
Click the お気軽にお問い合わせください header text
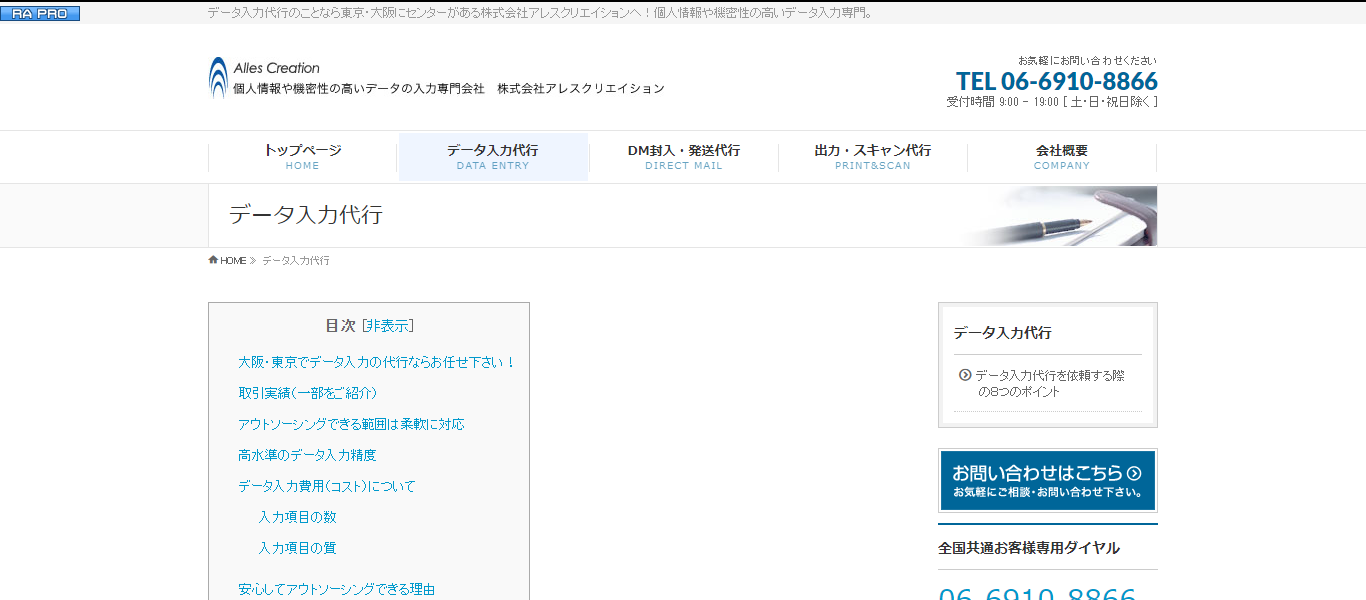(1088, 60)
